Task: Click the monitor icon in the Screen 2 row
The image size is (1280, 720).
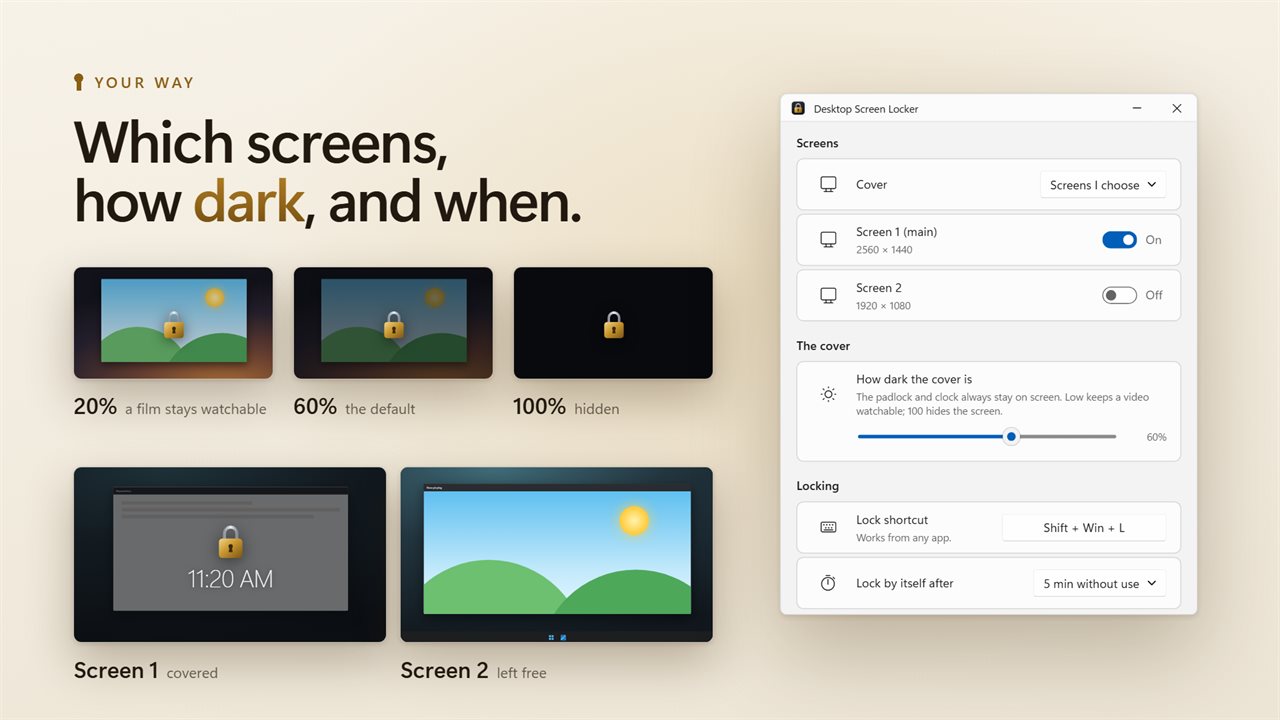Action: (x=828, y=295)
